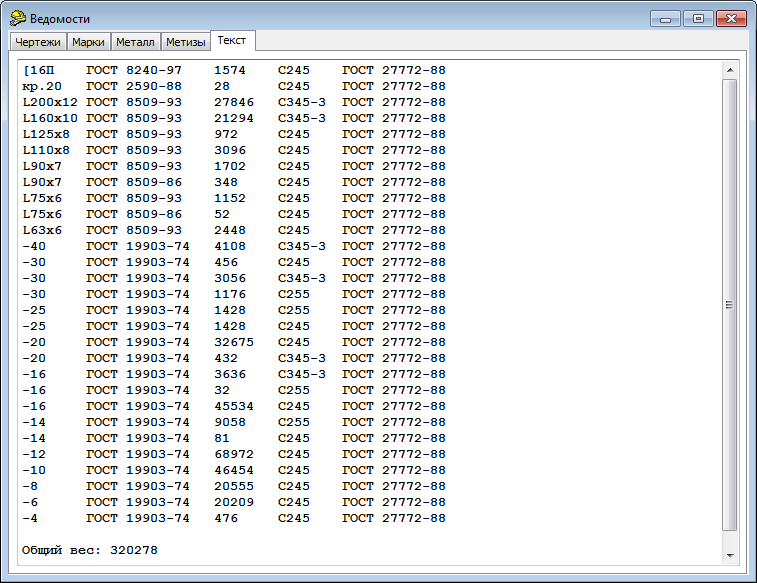
Task: Click weight value '45534'
Action: click(234, 406)
